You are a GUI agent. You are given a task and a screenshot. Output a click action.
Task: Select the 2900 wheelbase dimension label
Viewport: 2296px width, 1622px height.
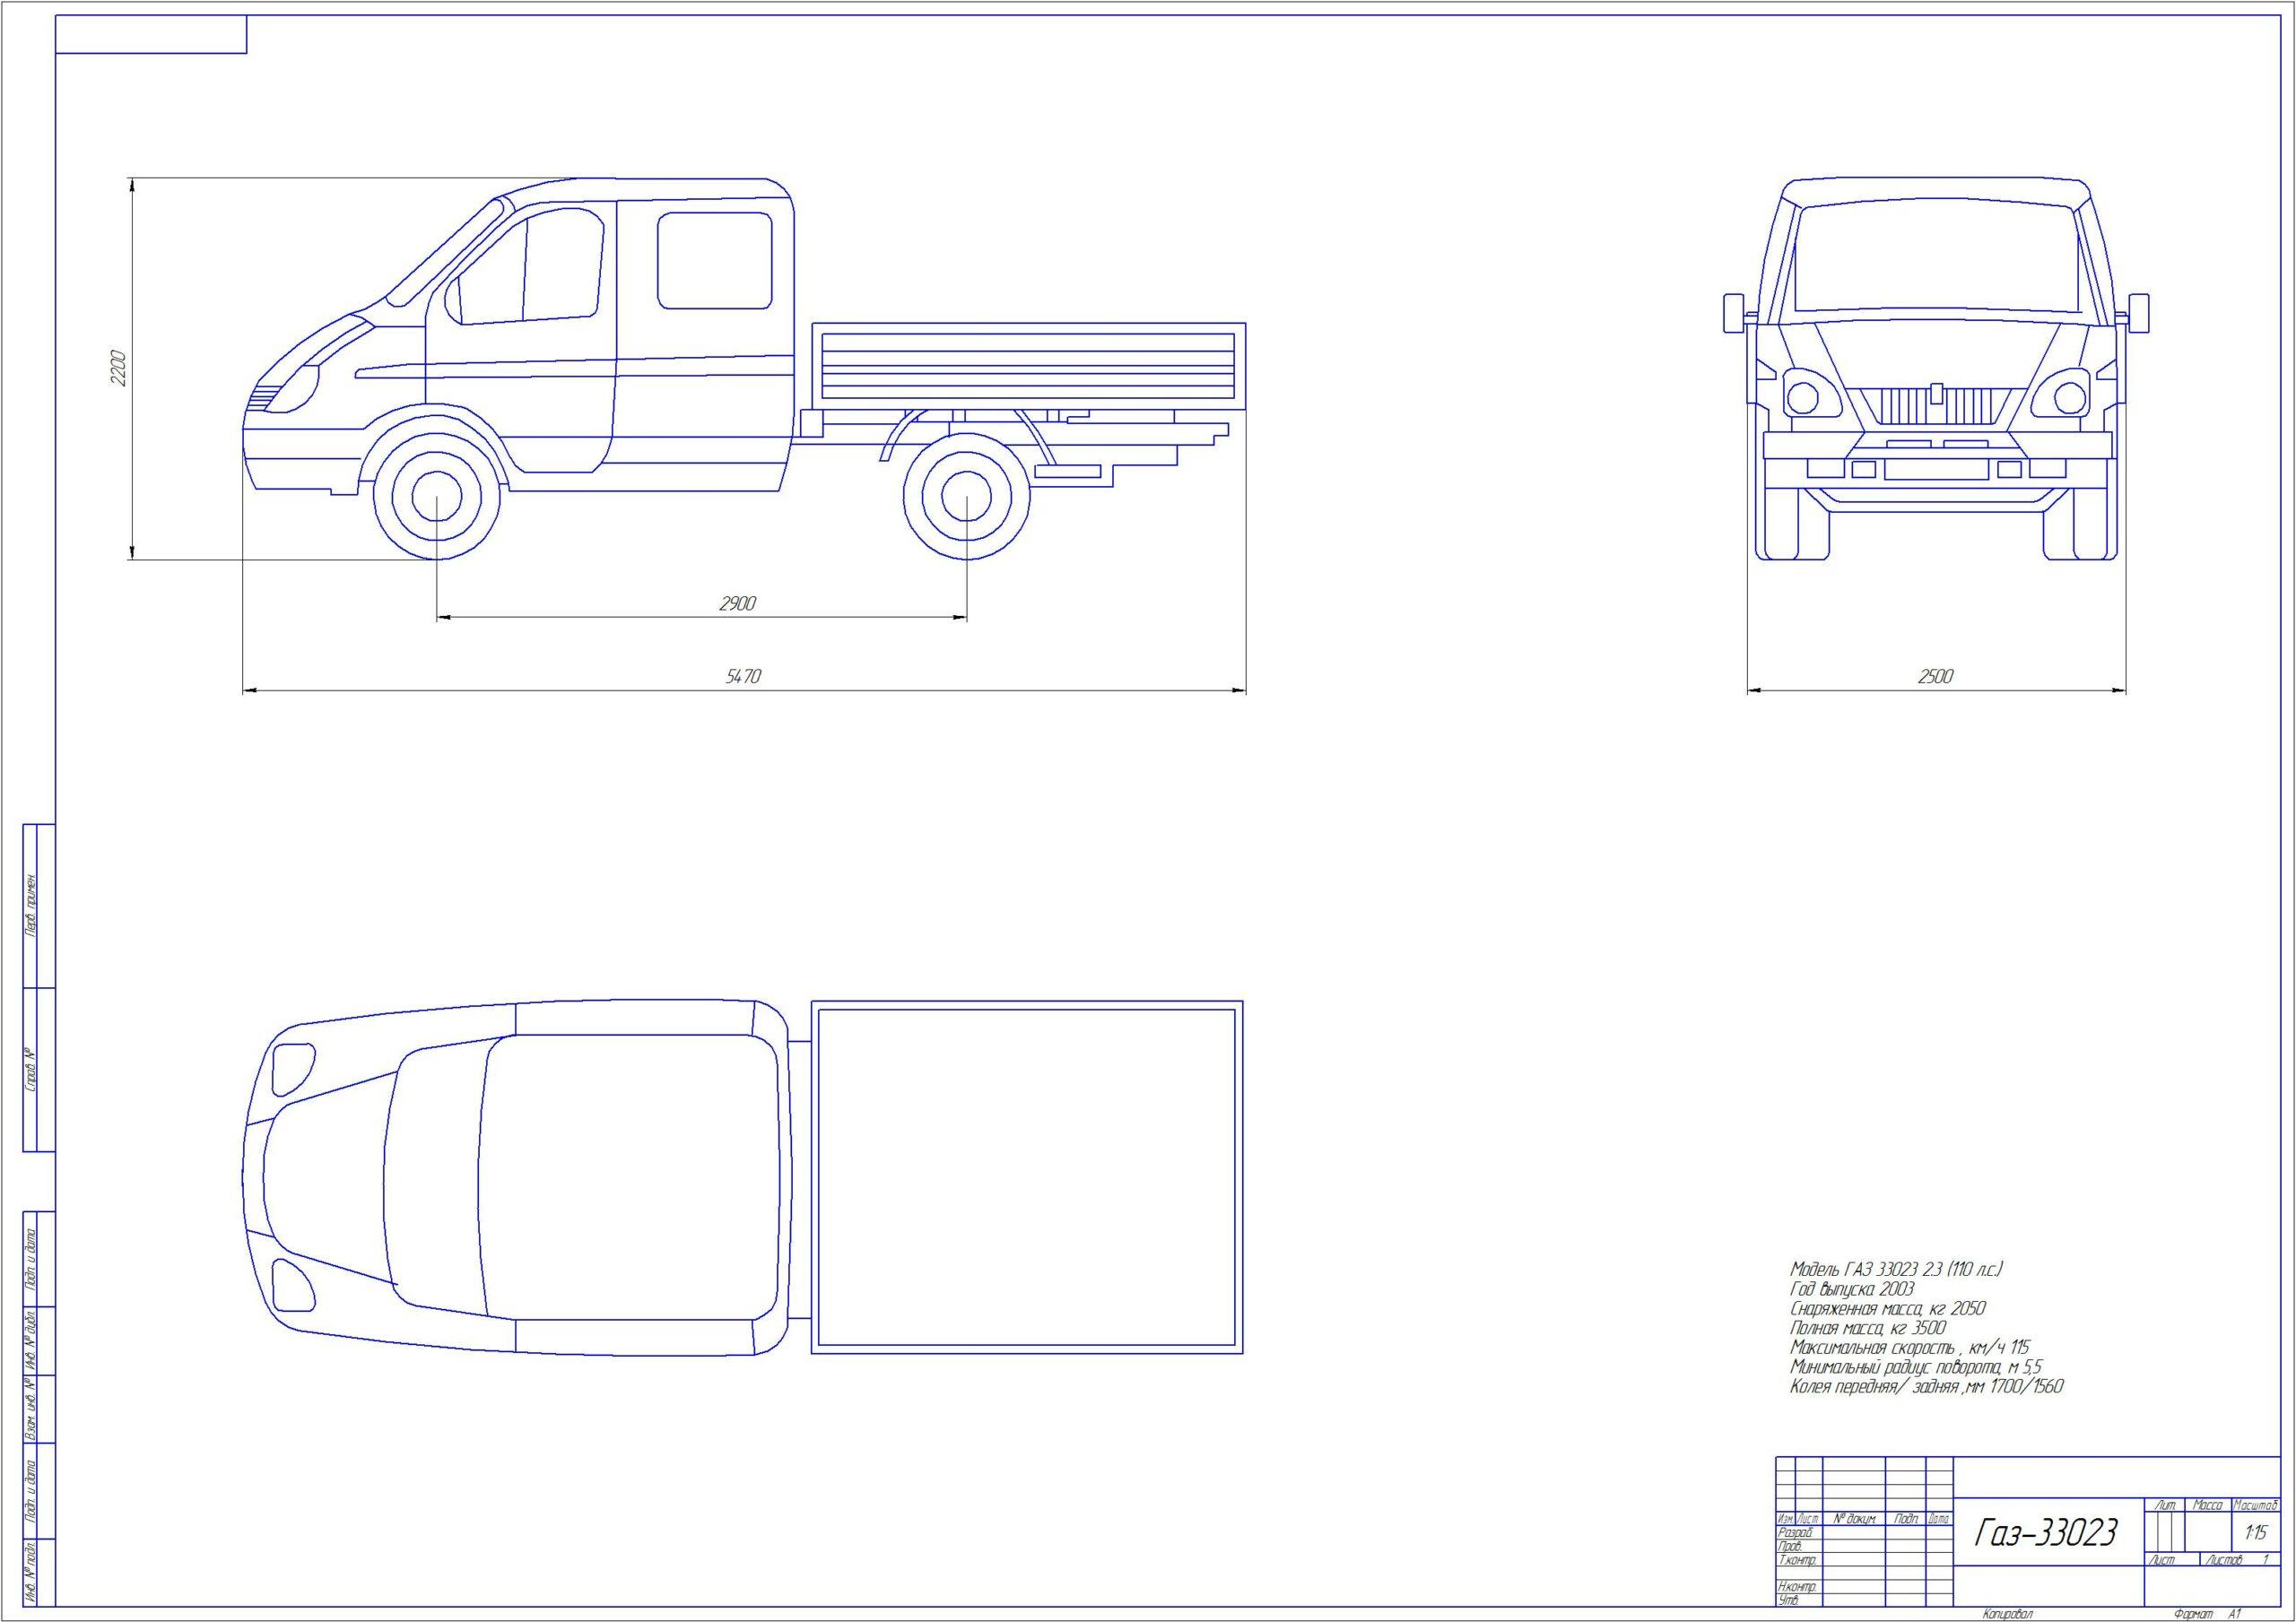tap(737, 604)
